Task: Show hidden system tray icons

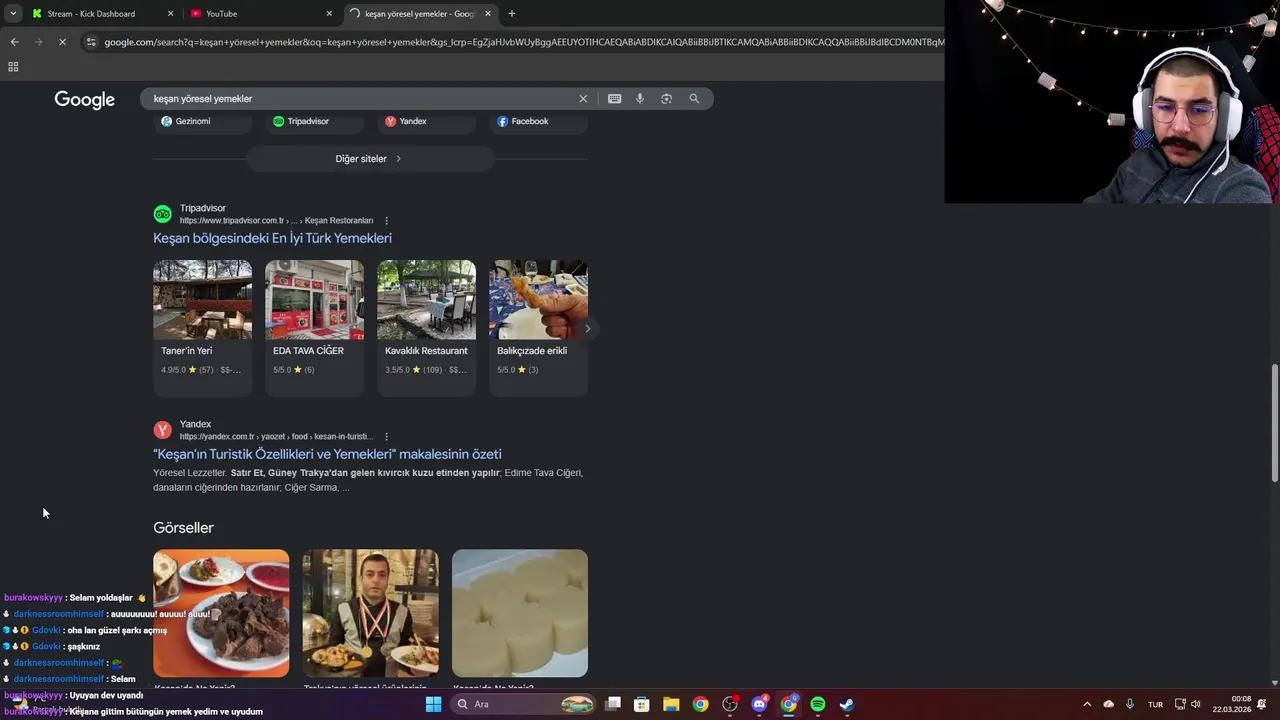Action: click(x=1087, y=704)
